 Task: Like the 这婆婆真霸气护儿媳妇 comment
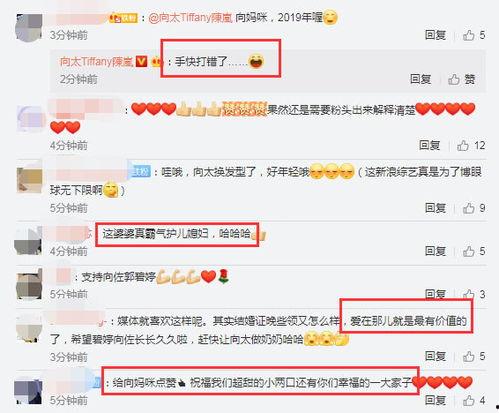pyautogui.click(x=473, y=251)
